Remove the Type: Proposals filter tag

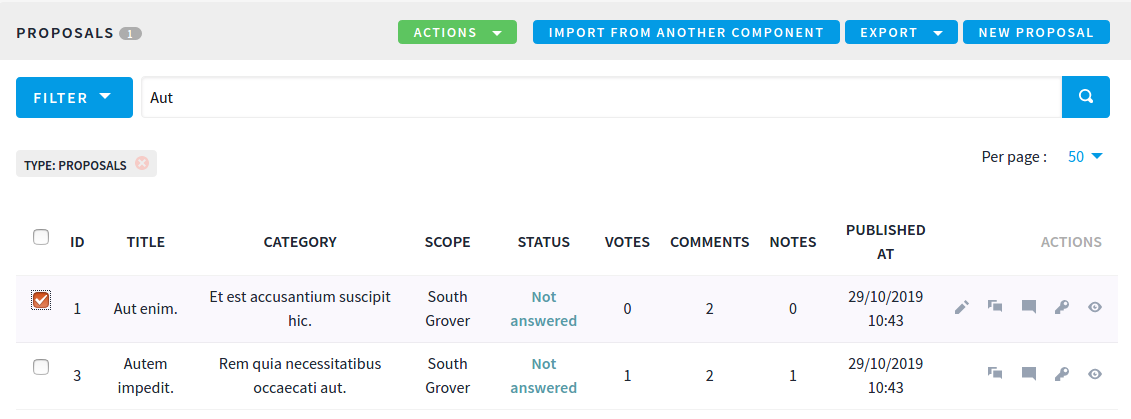(x=142, y=163)
